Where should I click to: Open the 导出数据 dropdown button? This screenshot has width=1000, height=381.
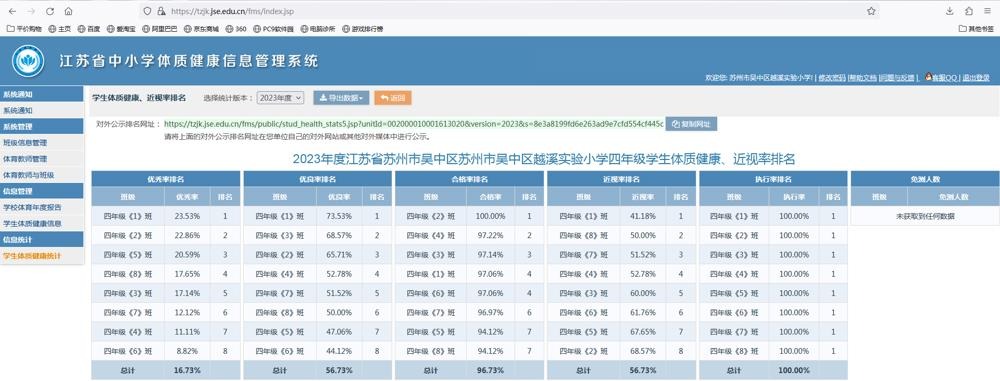point(341,98)
